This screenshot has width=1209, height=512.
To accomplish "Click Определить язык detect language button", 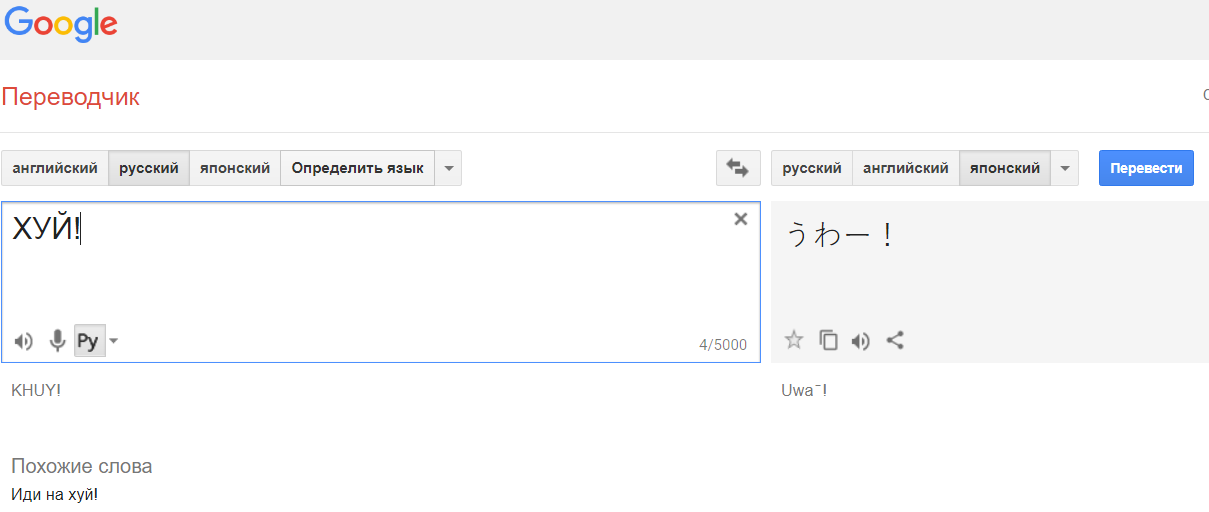I will (358, 168).
